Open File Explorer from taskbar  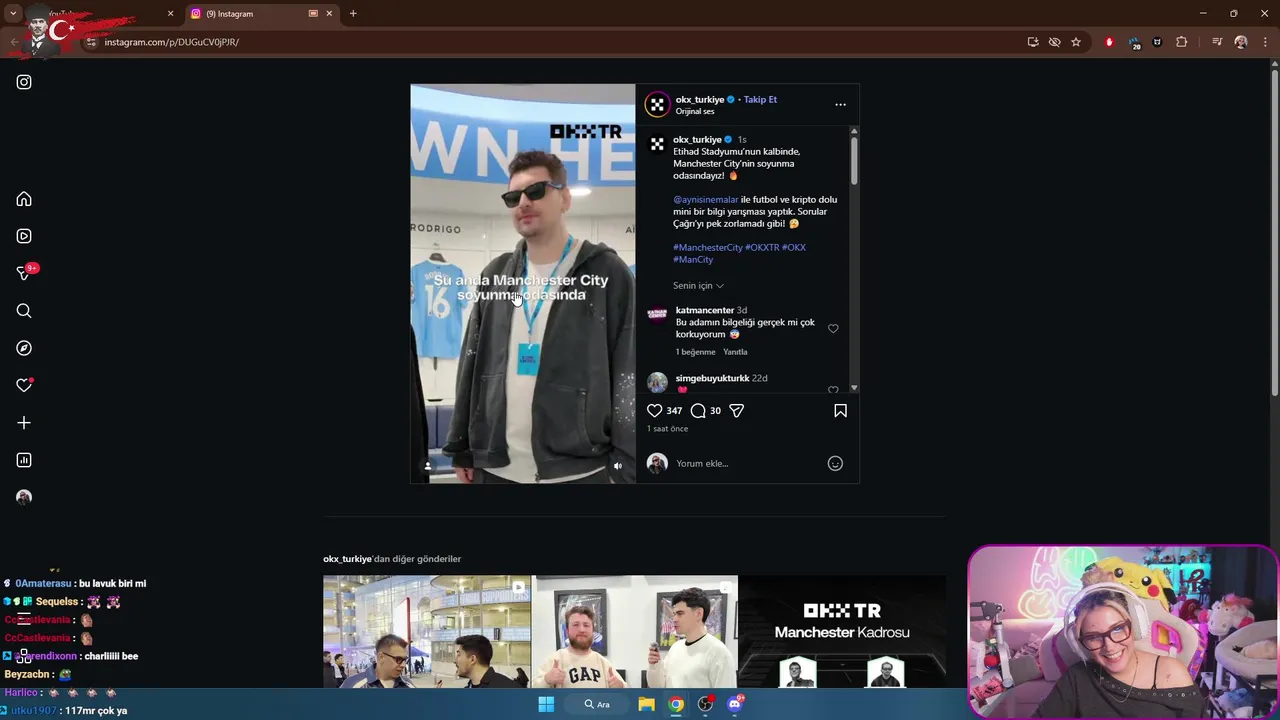click(x=647, y=704)
